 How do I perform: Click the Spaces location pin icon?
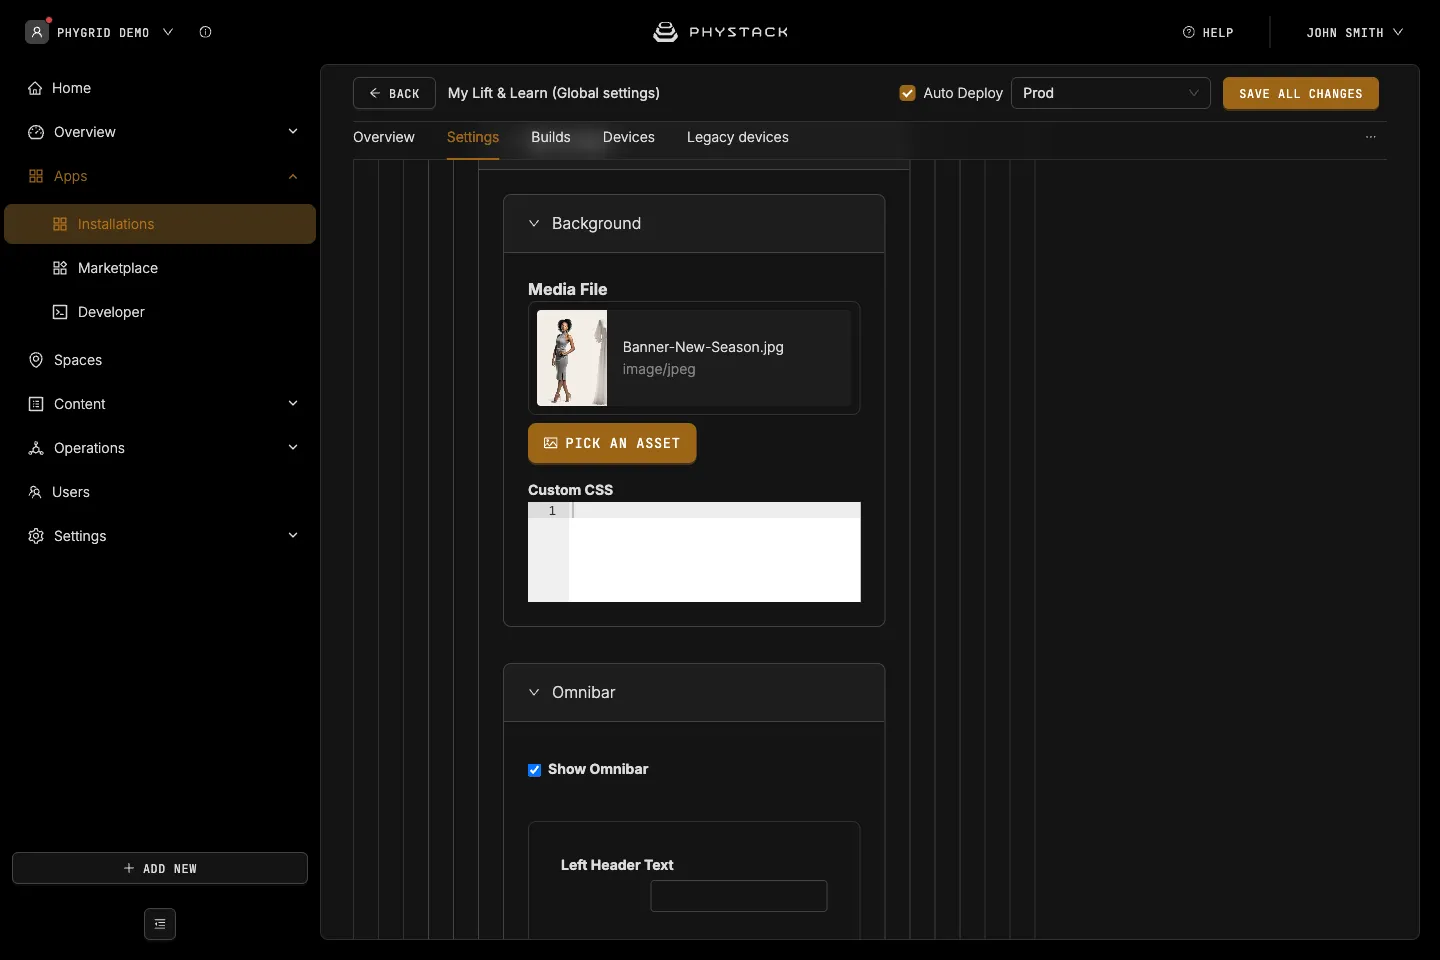coord(36,360)
